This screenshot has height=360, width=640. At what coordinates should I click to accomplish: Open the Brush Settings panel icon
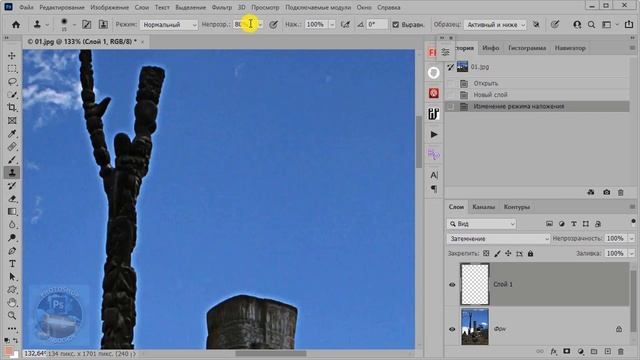click(x=87, y=24)
